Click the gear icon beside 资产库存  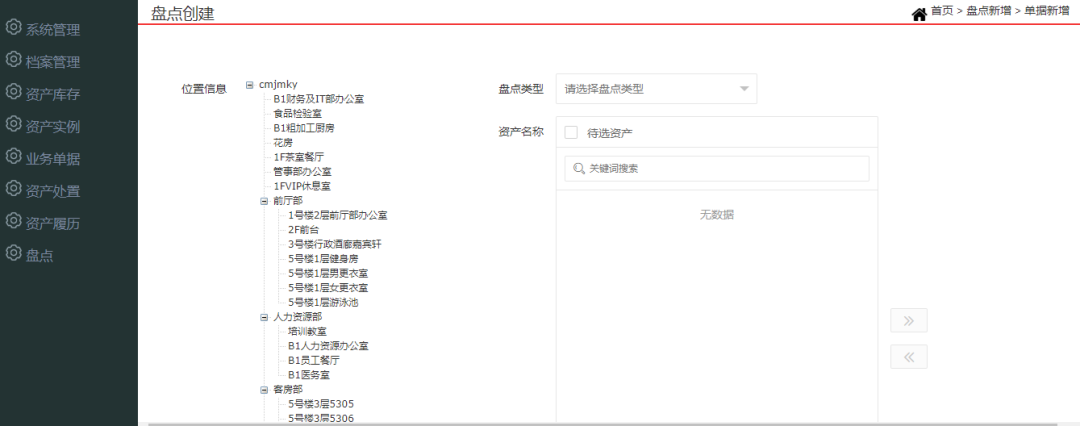(x=14, y=92)
